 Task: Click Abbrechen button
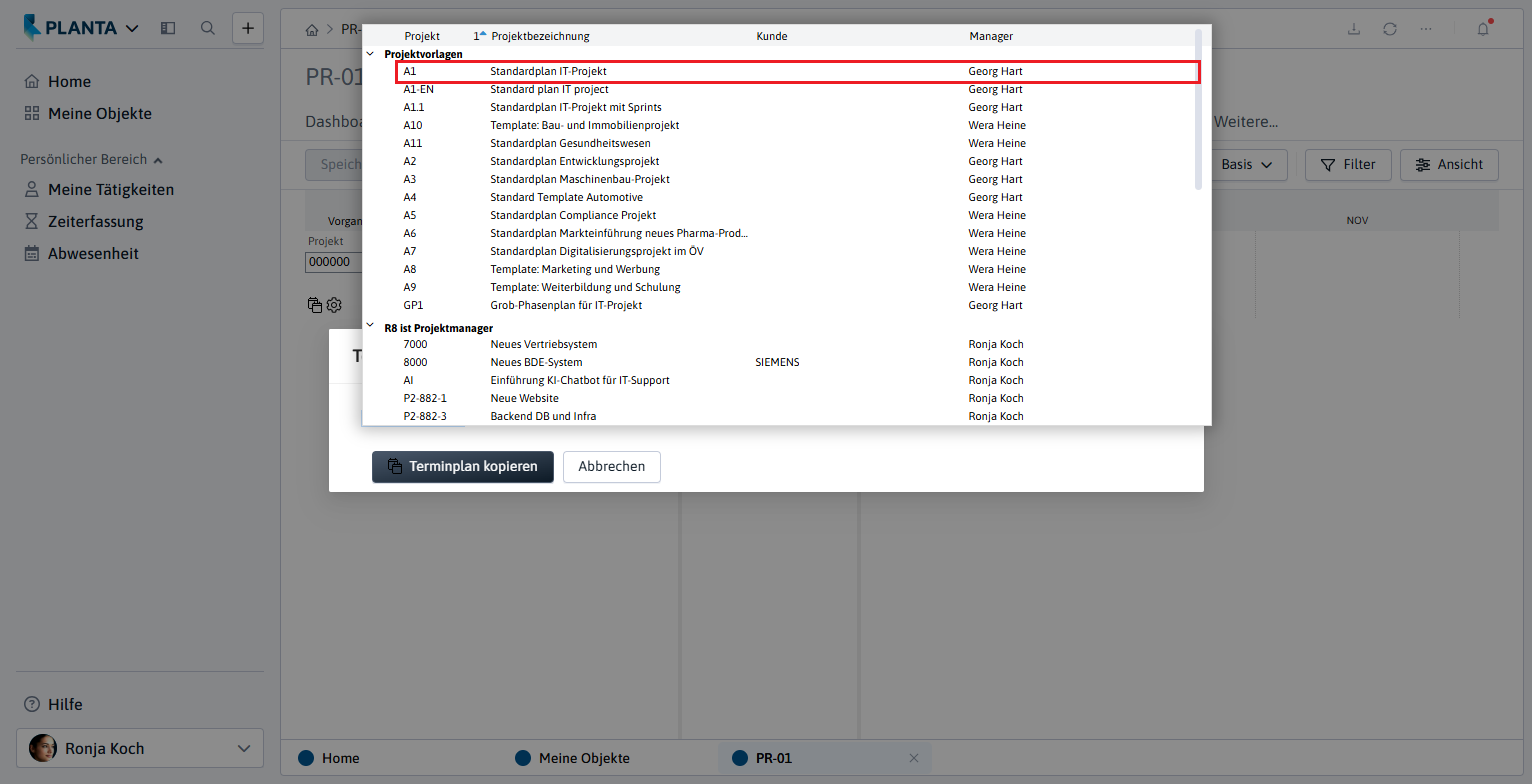tap(612, 467)
